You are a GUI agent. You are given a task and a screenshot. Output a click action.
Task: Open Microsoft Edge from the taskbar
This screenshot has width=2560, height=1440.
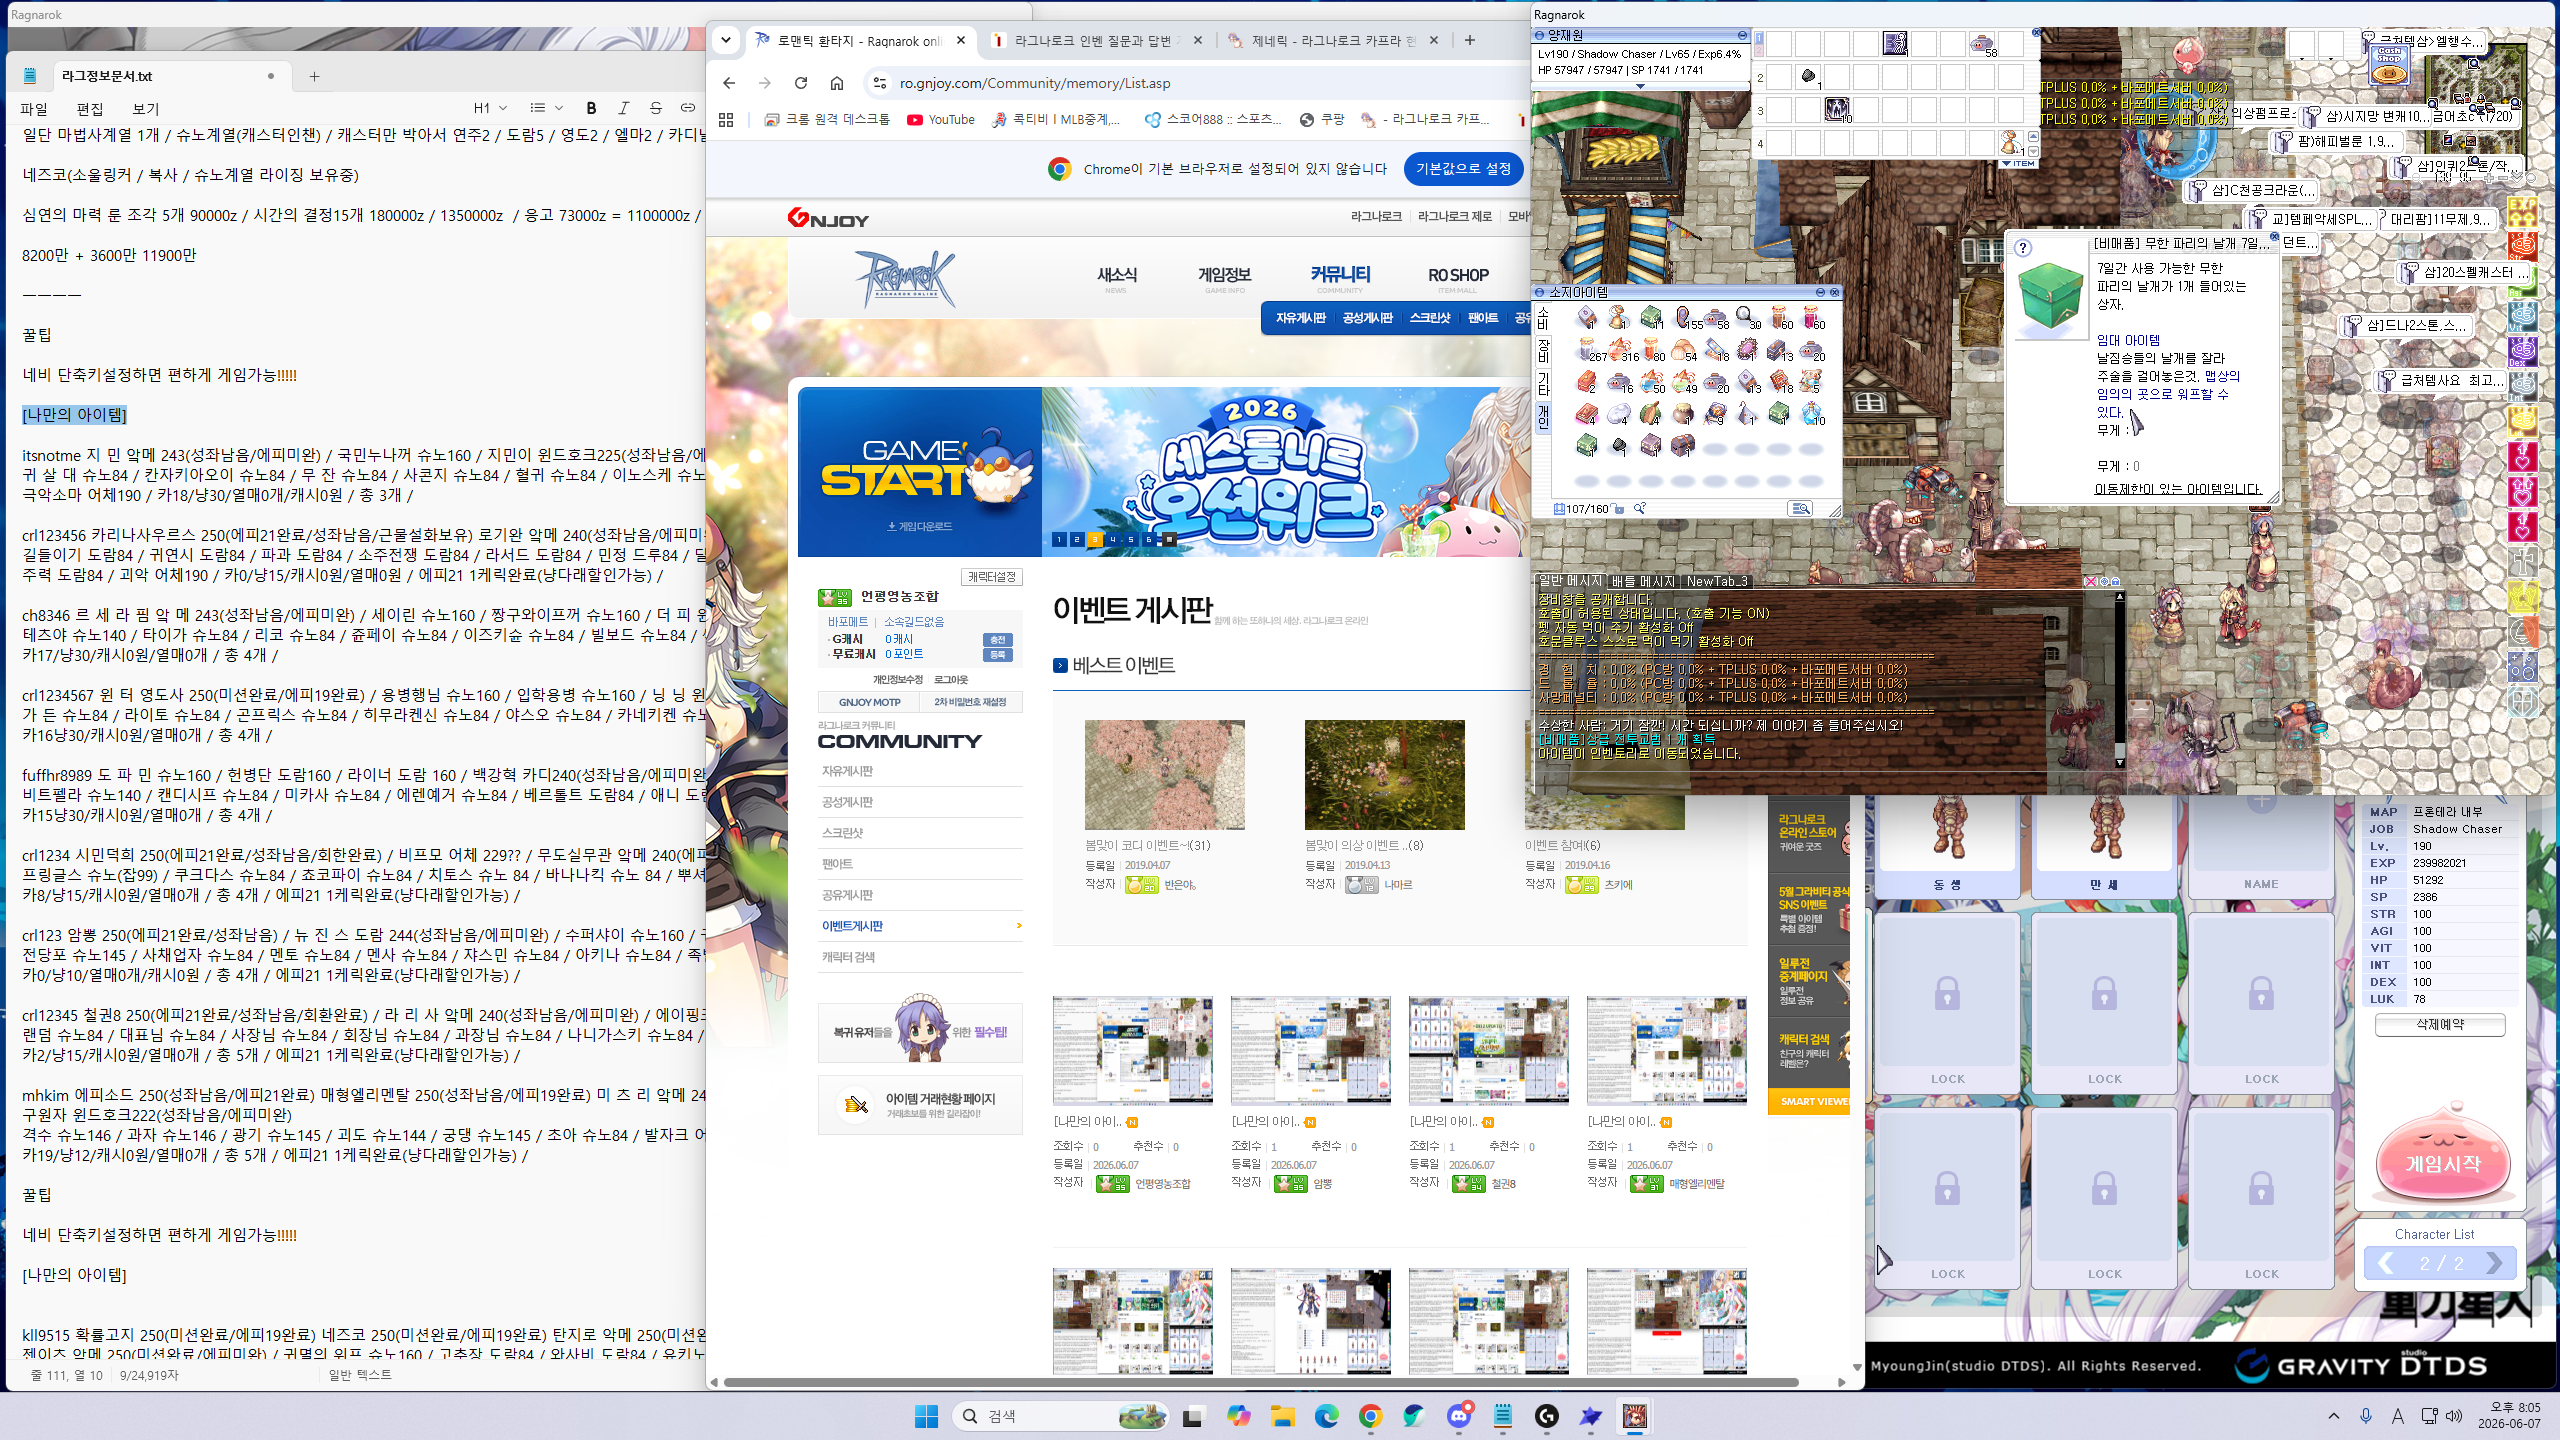tap(1326, 1416)
